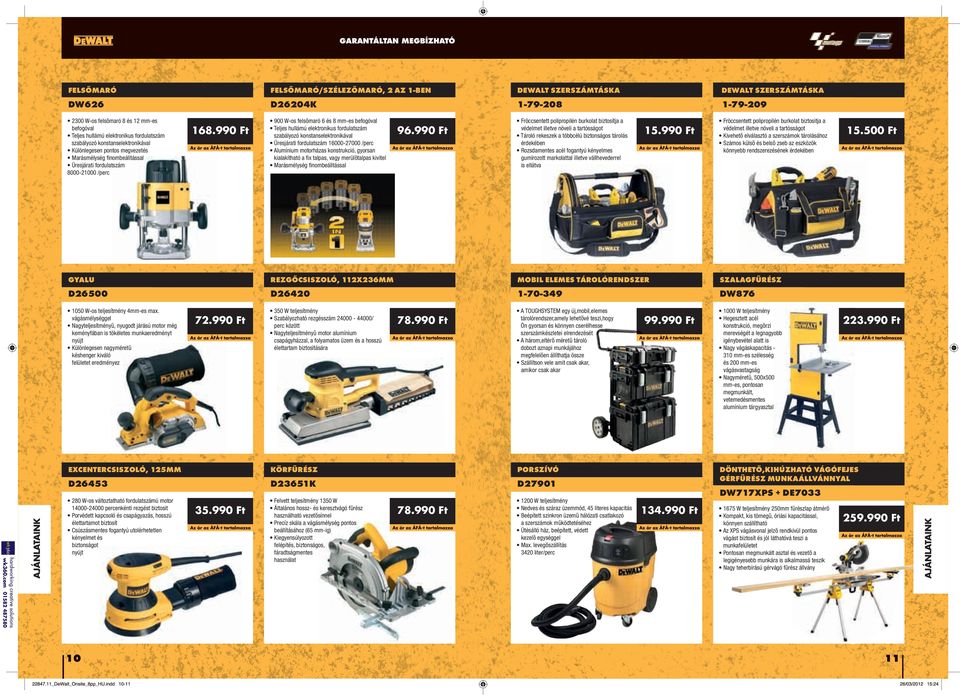Screen dimensions: 960x695
Task: Click the 15.500 Ft price tag
Action: [872, 130]
